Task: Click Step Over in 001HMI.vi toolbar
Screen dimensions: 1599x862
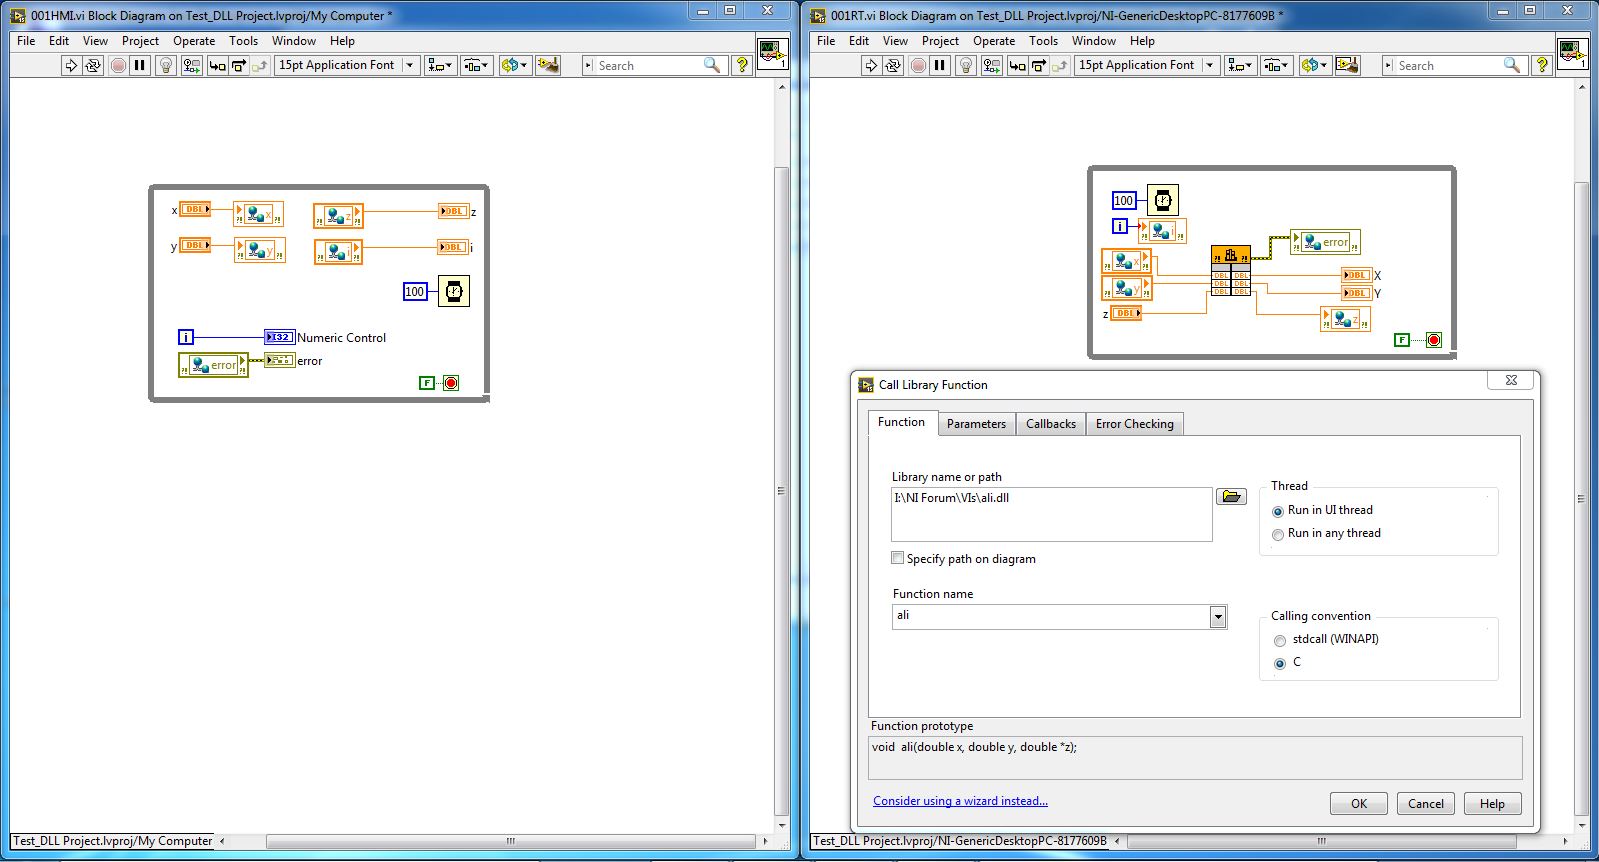Action: point(239,65)
